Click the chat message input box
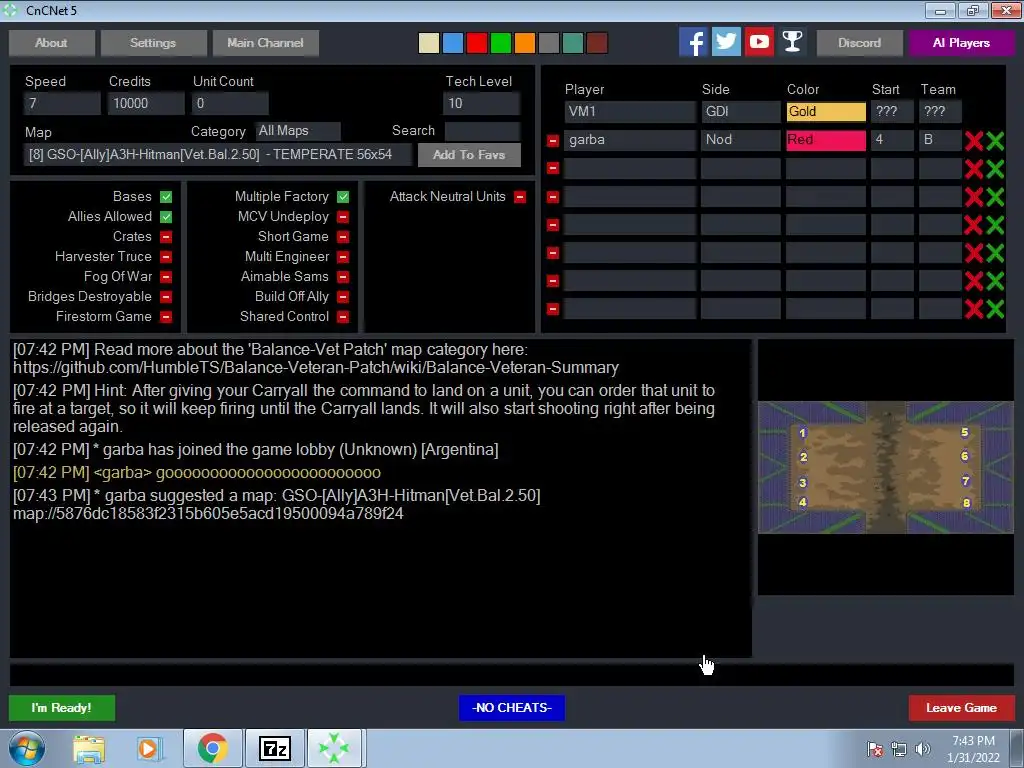 pos(511,675)
